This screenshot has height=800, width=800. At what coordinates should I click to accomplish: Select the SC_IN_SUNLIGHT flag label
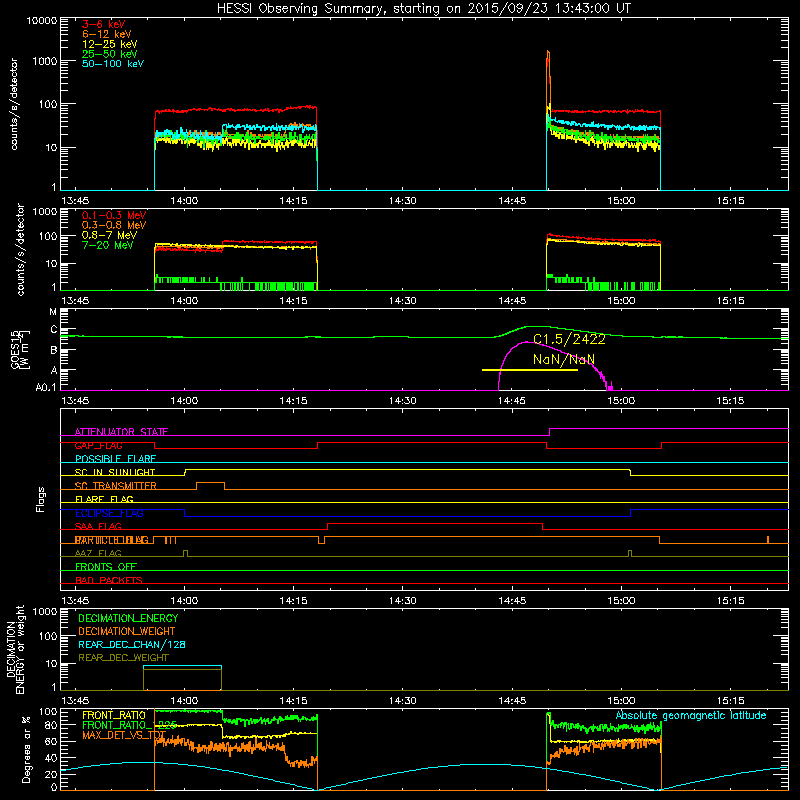point(115,472)
